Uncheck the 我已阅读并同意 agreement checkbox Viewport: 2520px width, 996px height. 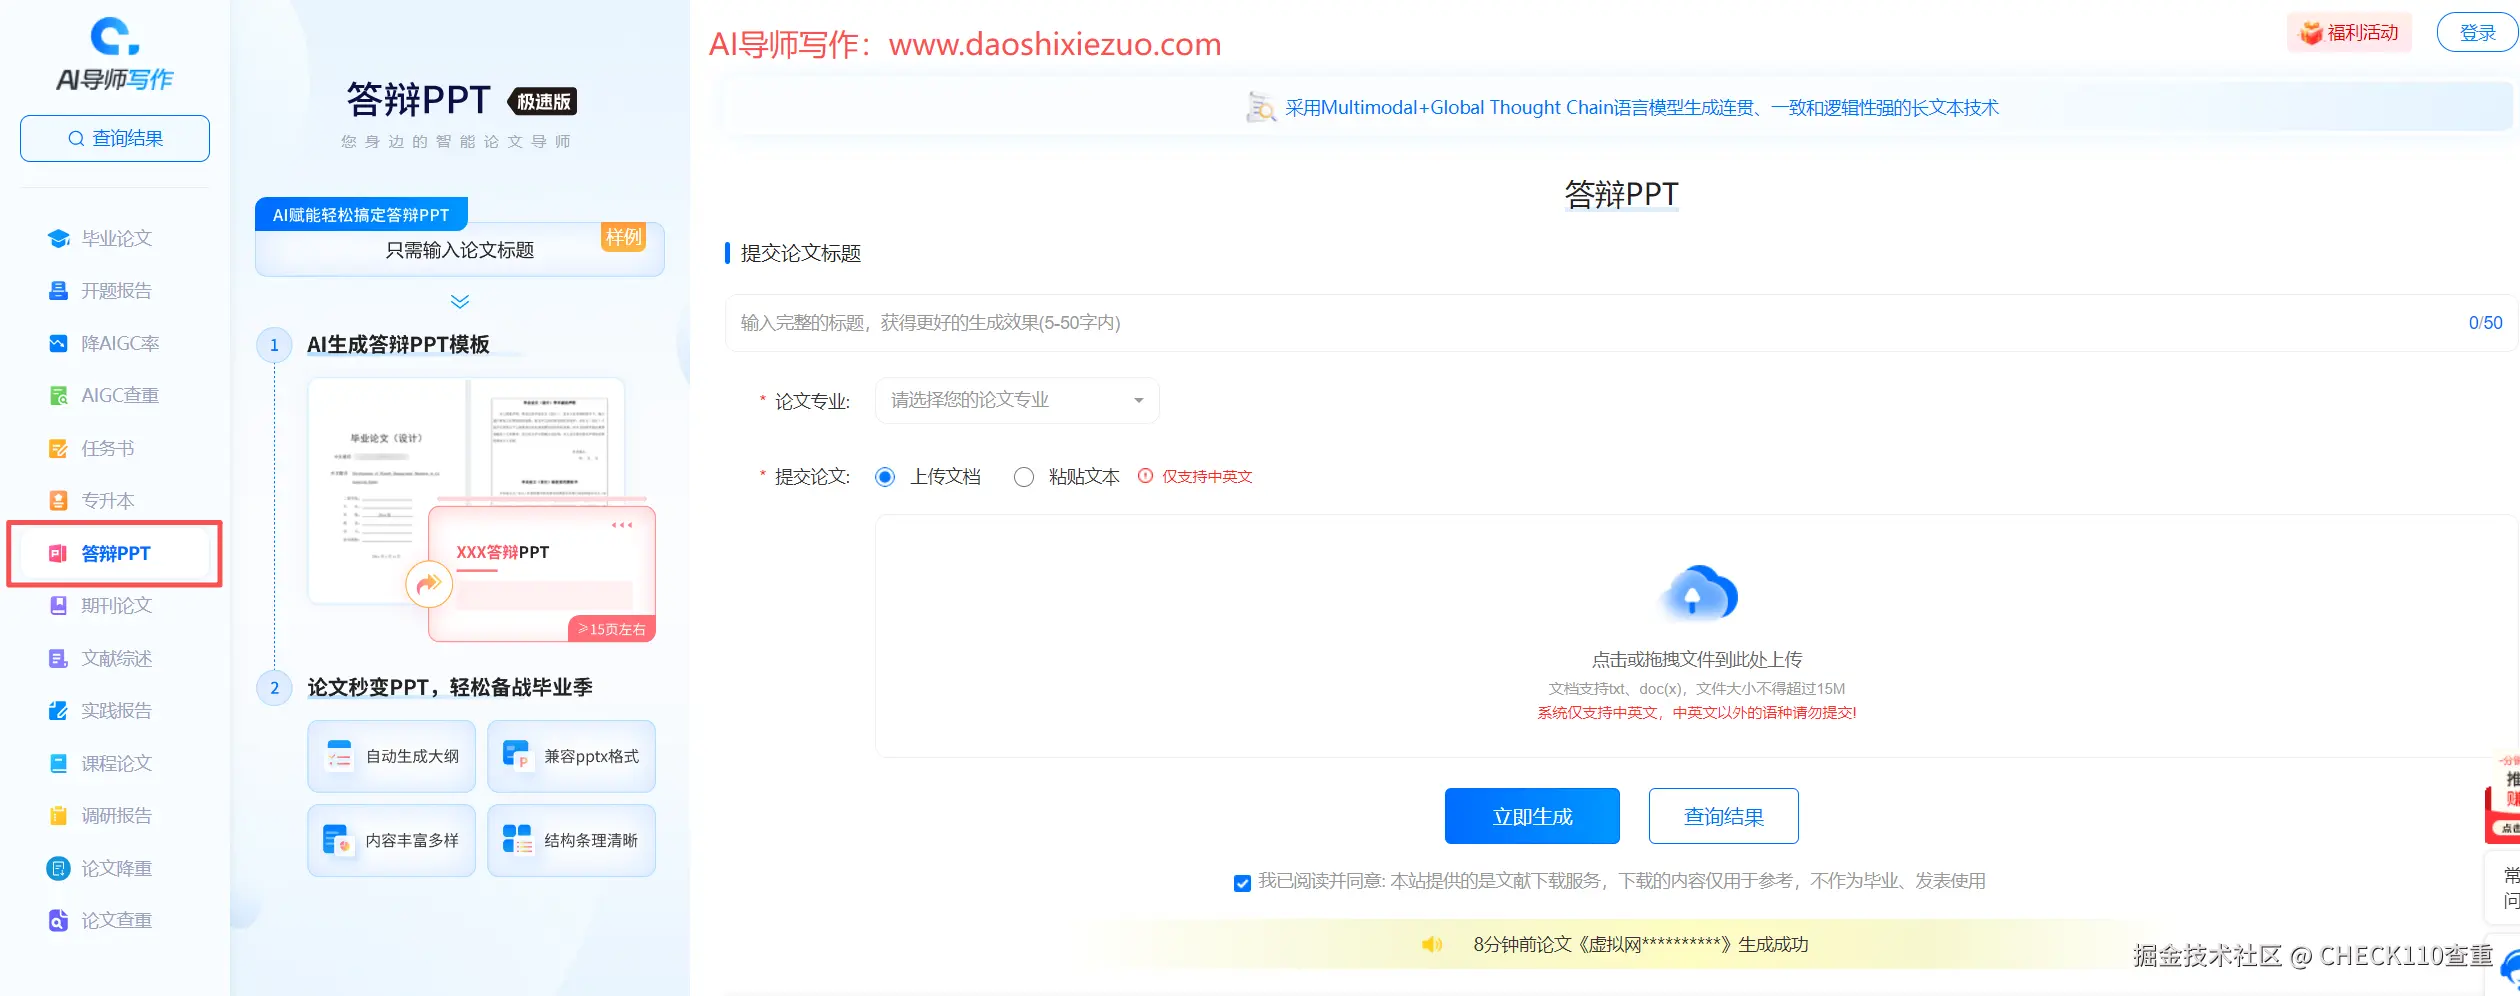[x=1242, y=882]
